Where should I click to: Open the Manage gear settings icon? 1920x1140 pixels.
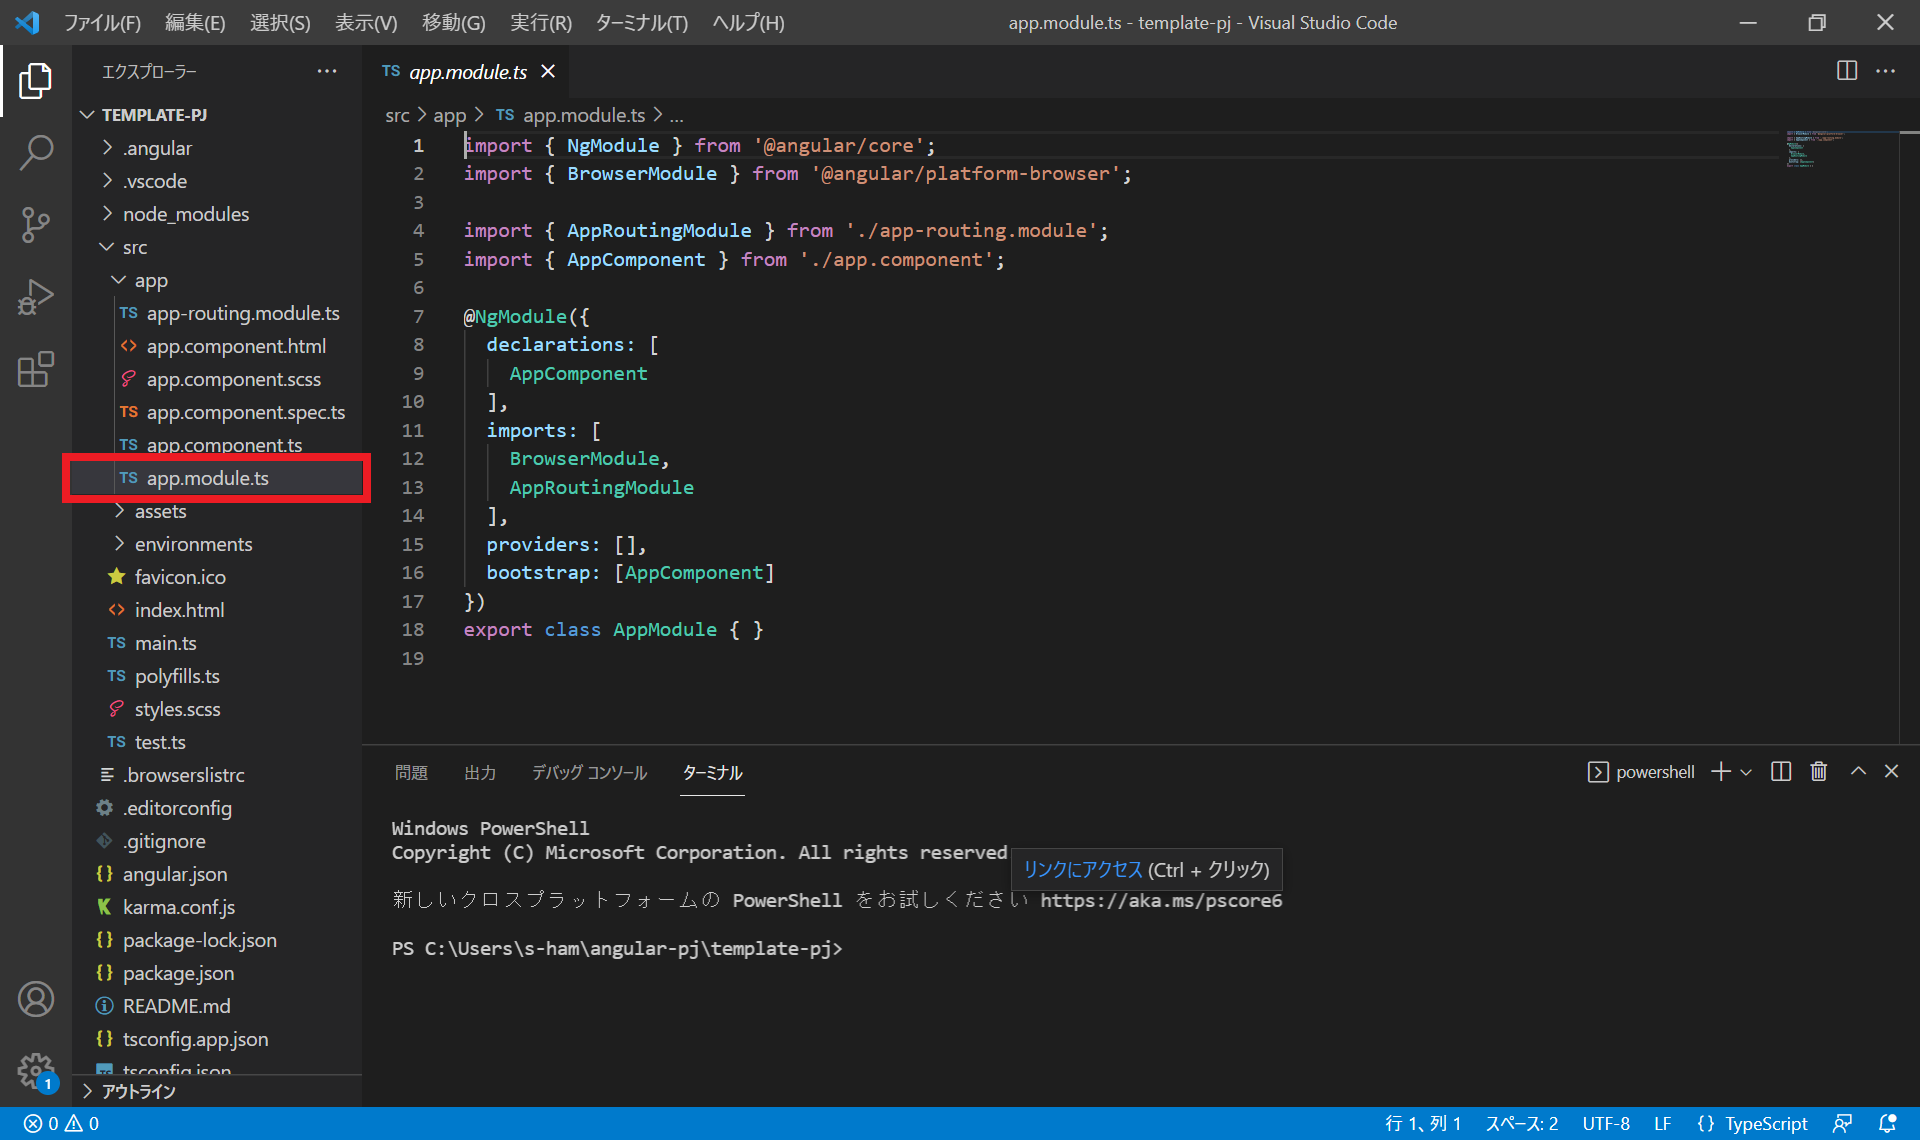point(36,1071)
